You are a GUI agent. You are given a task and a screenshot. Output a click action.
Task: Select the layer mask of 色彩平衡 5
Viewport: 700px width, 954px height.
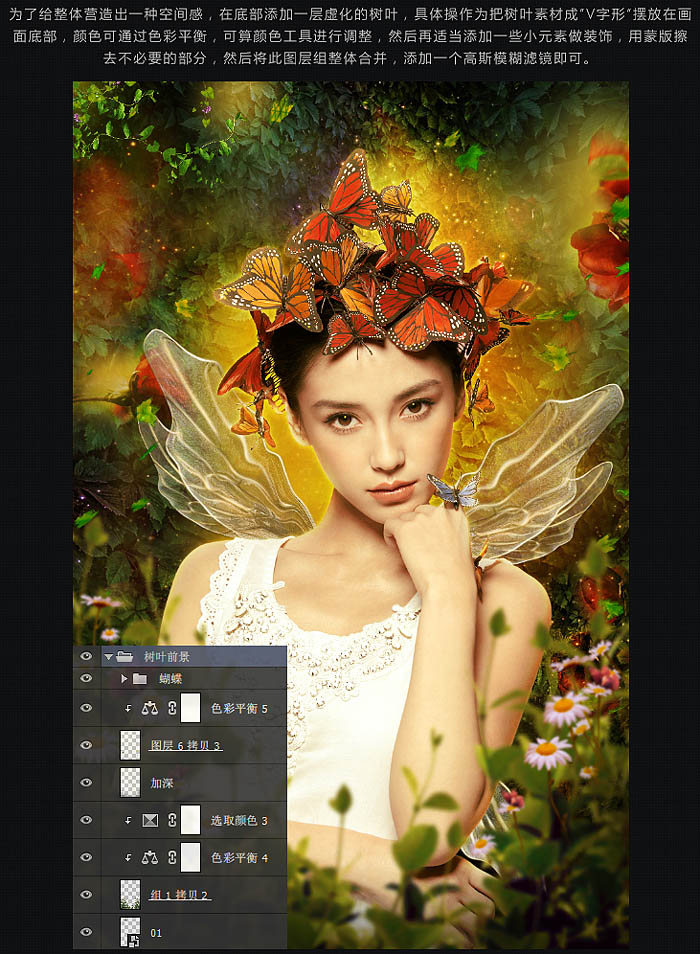tap(190, 708)
